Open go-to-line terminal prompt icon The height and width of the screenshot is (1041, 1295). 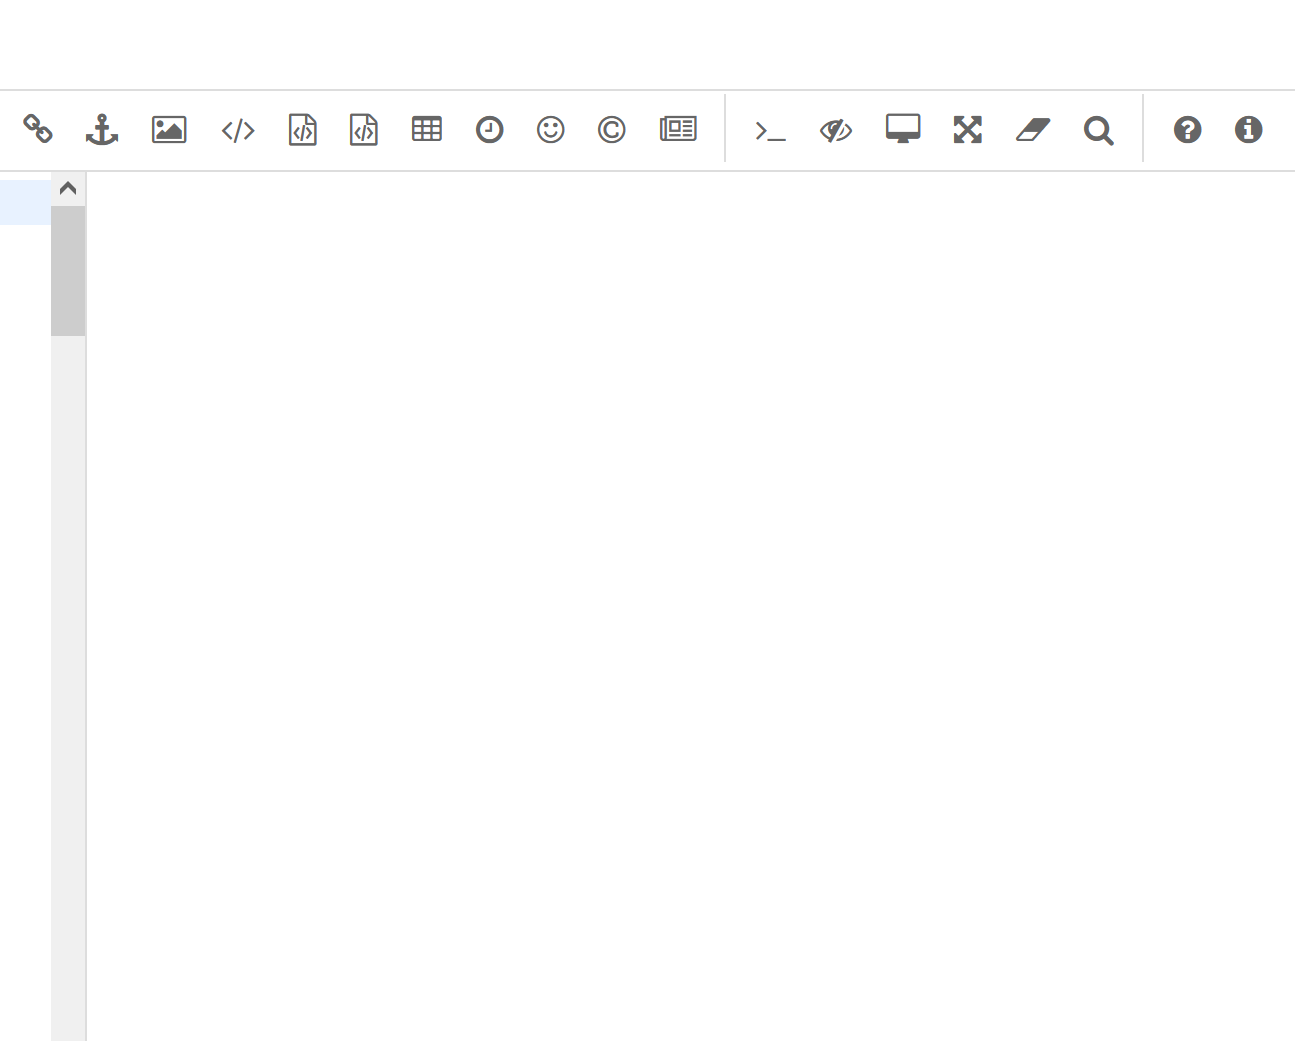point(770,130)
